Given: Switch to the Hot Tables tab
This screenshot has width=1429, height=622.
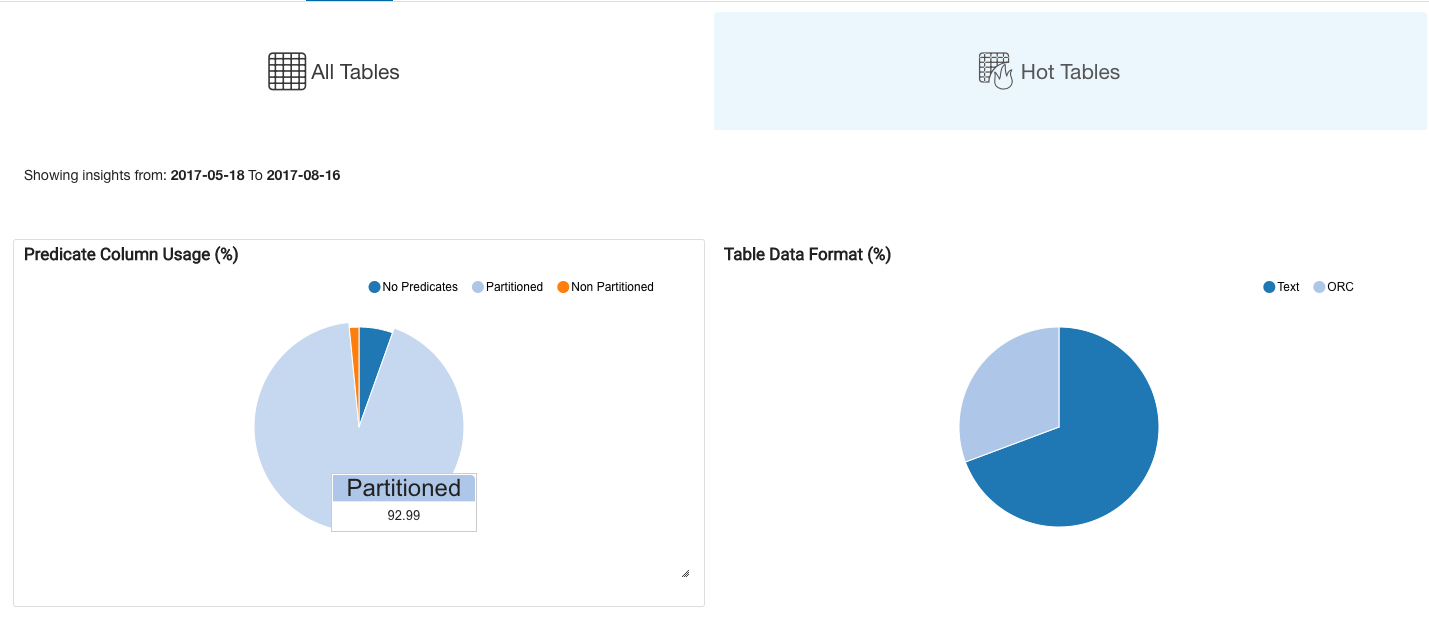Looking at the screenshot, I should click(1070, 71).
